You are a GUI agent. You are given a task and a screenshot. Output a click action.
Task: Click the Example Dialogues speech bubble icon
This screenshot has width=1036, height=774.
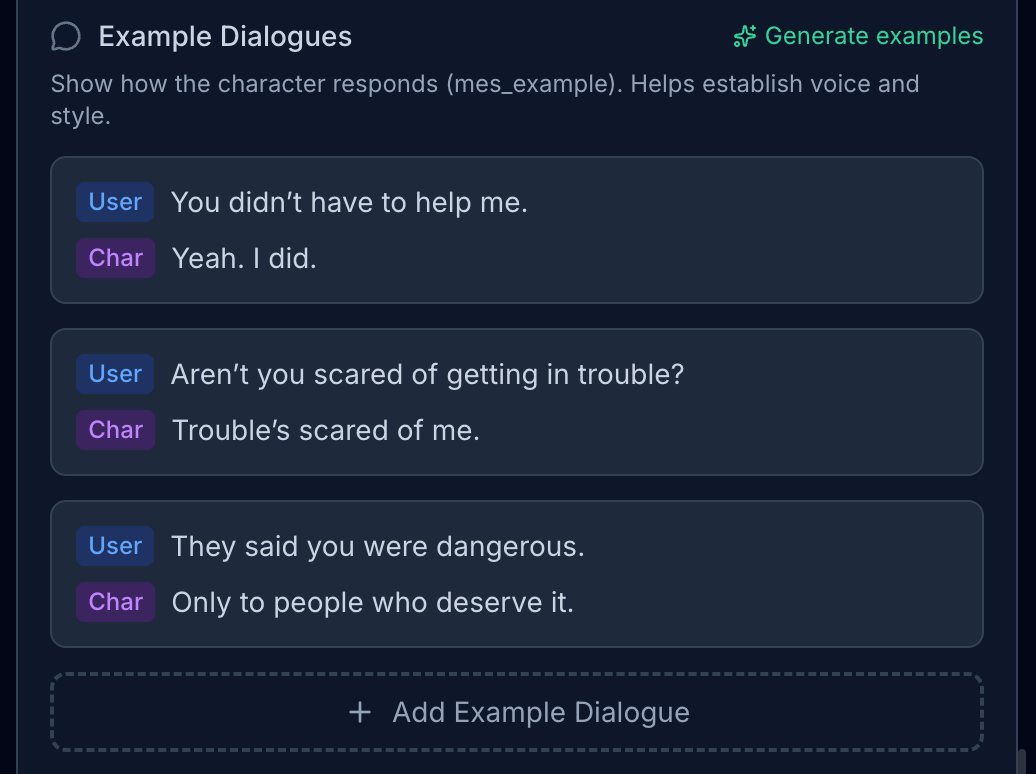pyautogui.click(x=66, y=37)
